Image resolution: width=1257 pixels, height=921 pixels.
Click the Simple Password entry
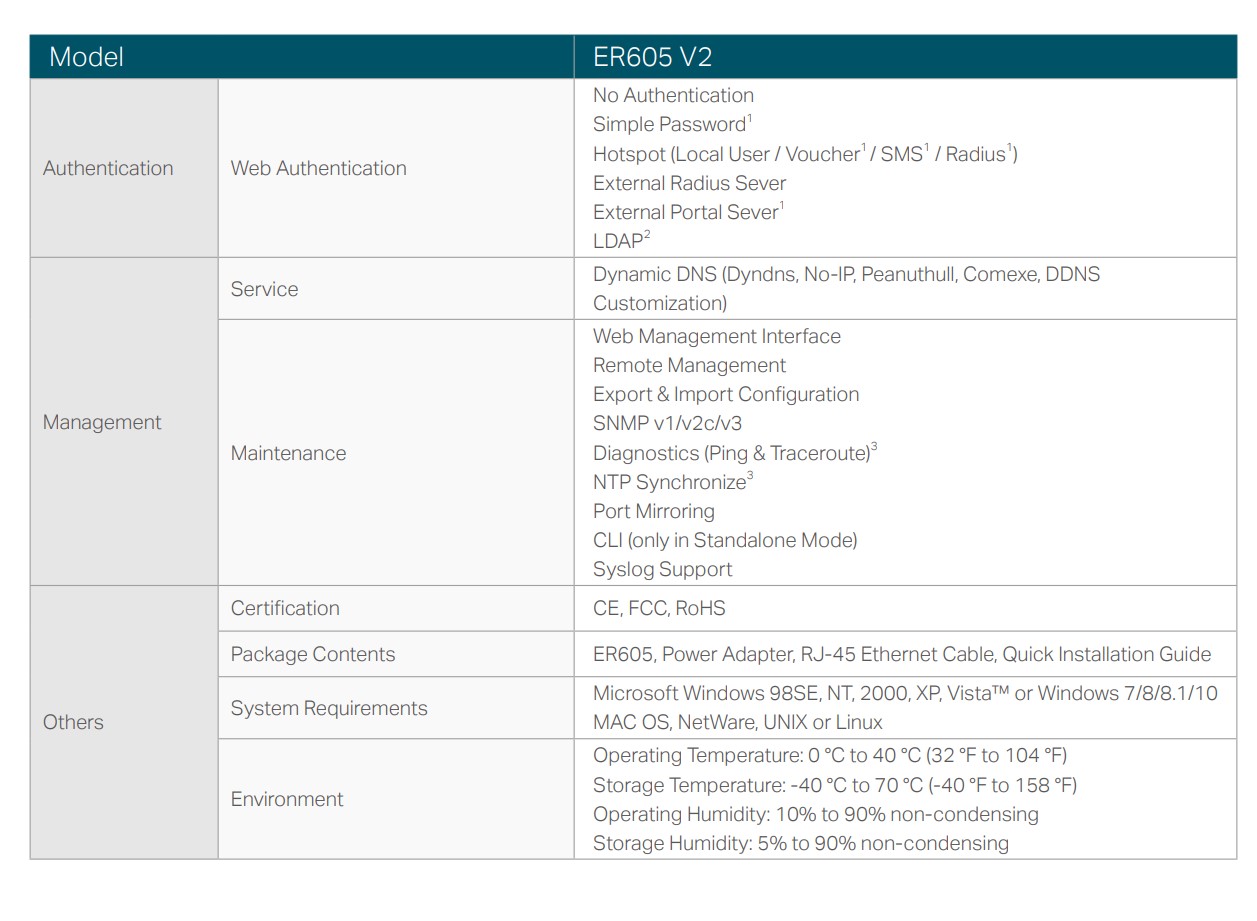tap(670, 125)
